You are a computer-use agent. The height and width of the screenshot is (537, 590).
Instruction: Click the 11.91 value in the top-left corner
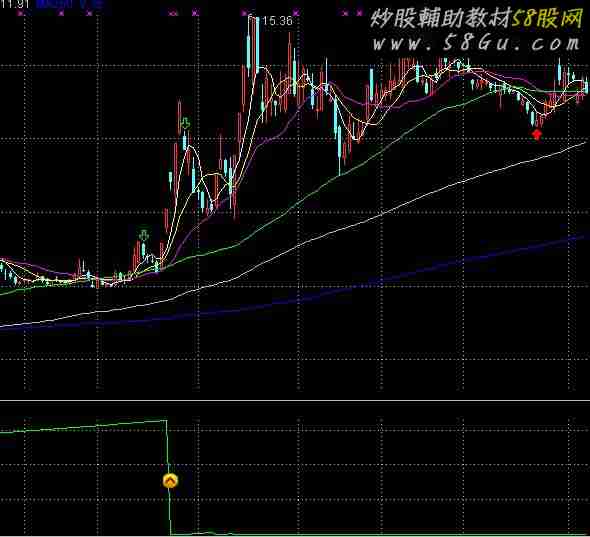15,4
